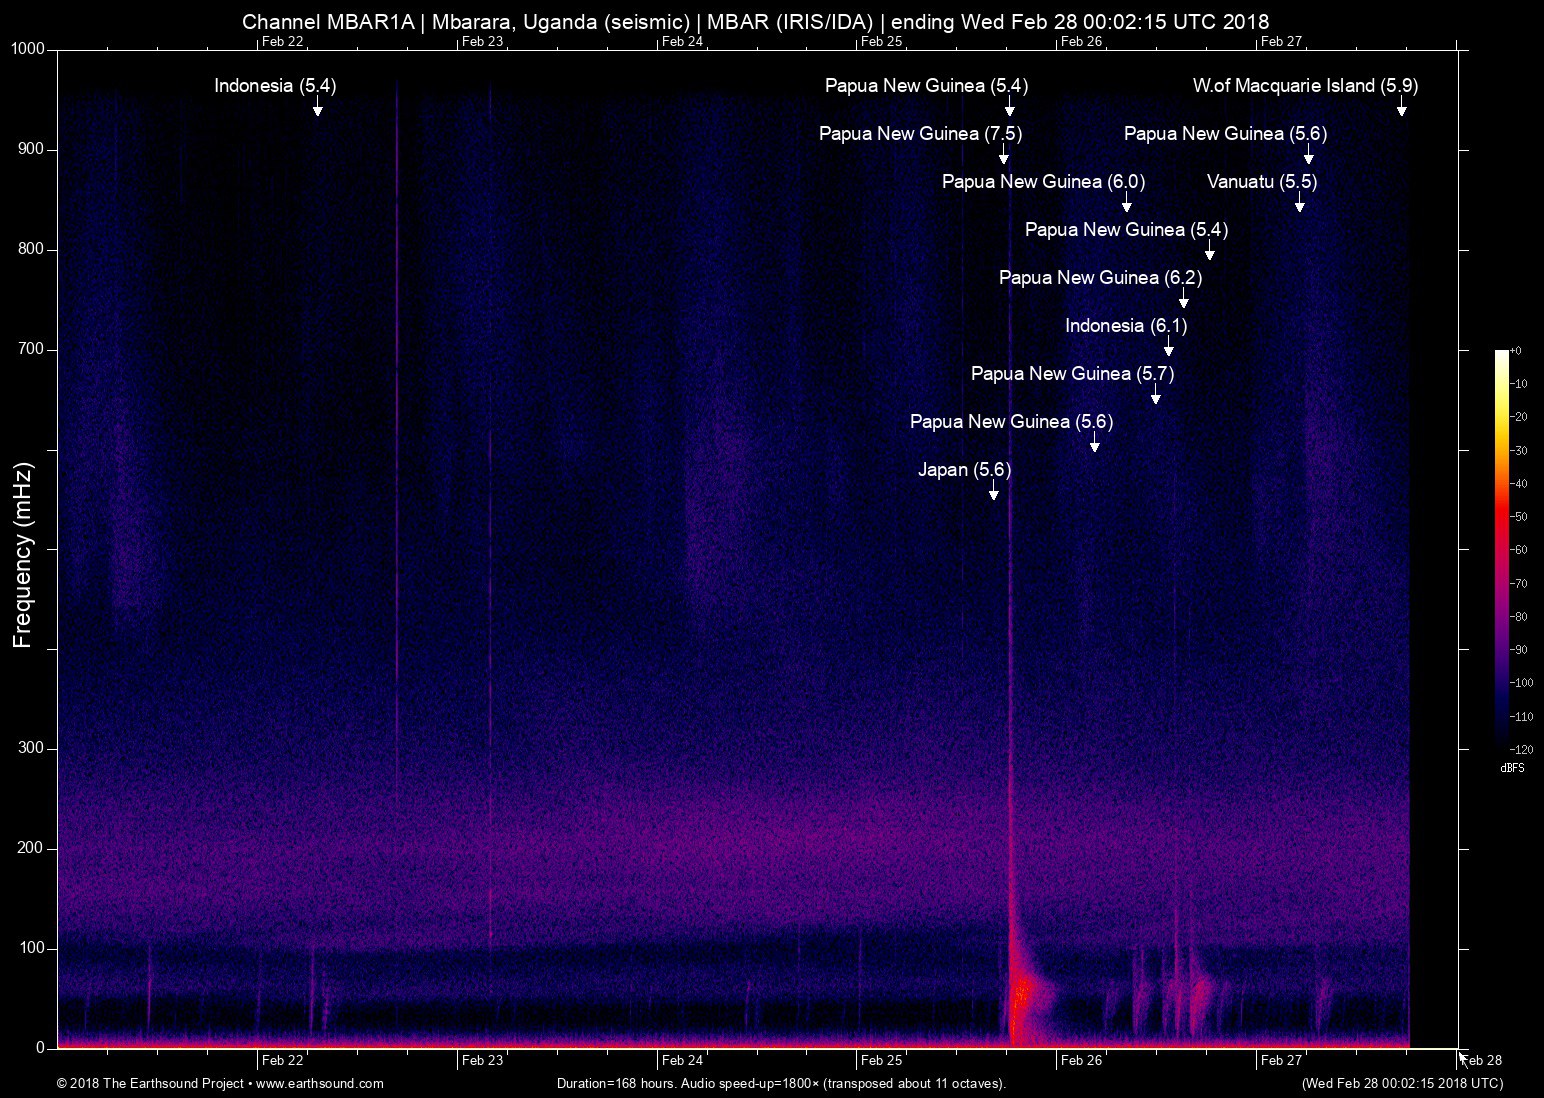Select arrow below Papua New Guinea (6.0)
This screenshot has width=1544, height=1098.
pyautogui.click(x=1126, y=203)
